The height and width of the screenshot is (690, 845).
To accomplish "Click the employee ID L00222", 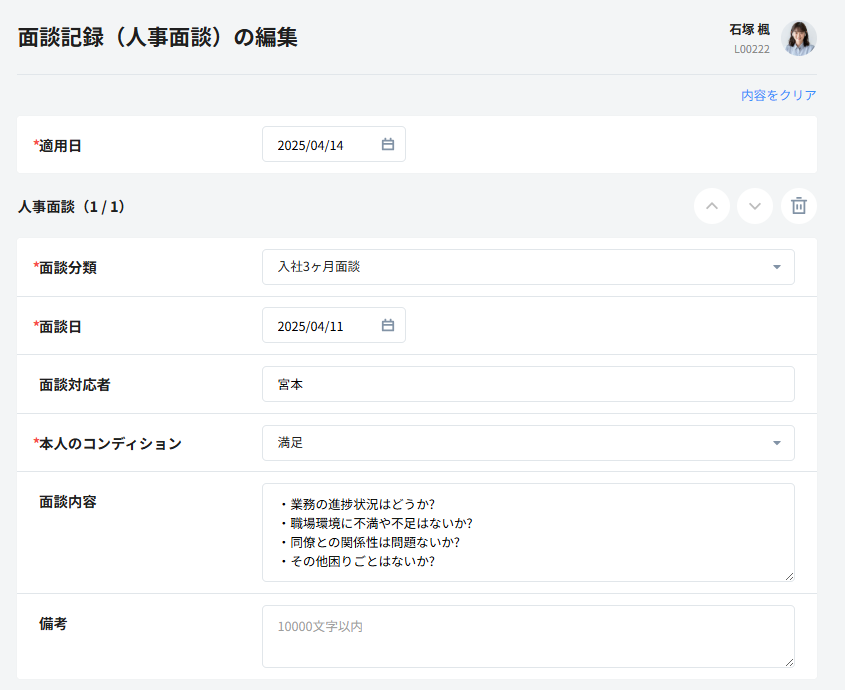I will pyautogui.click(x=751, y=48).
